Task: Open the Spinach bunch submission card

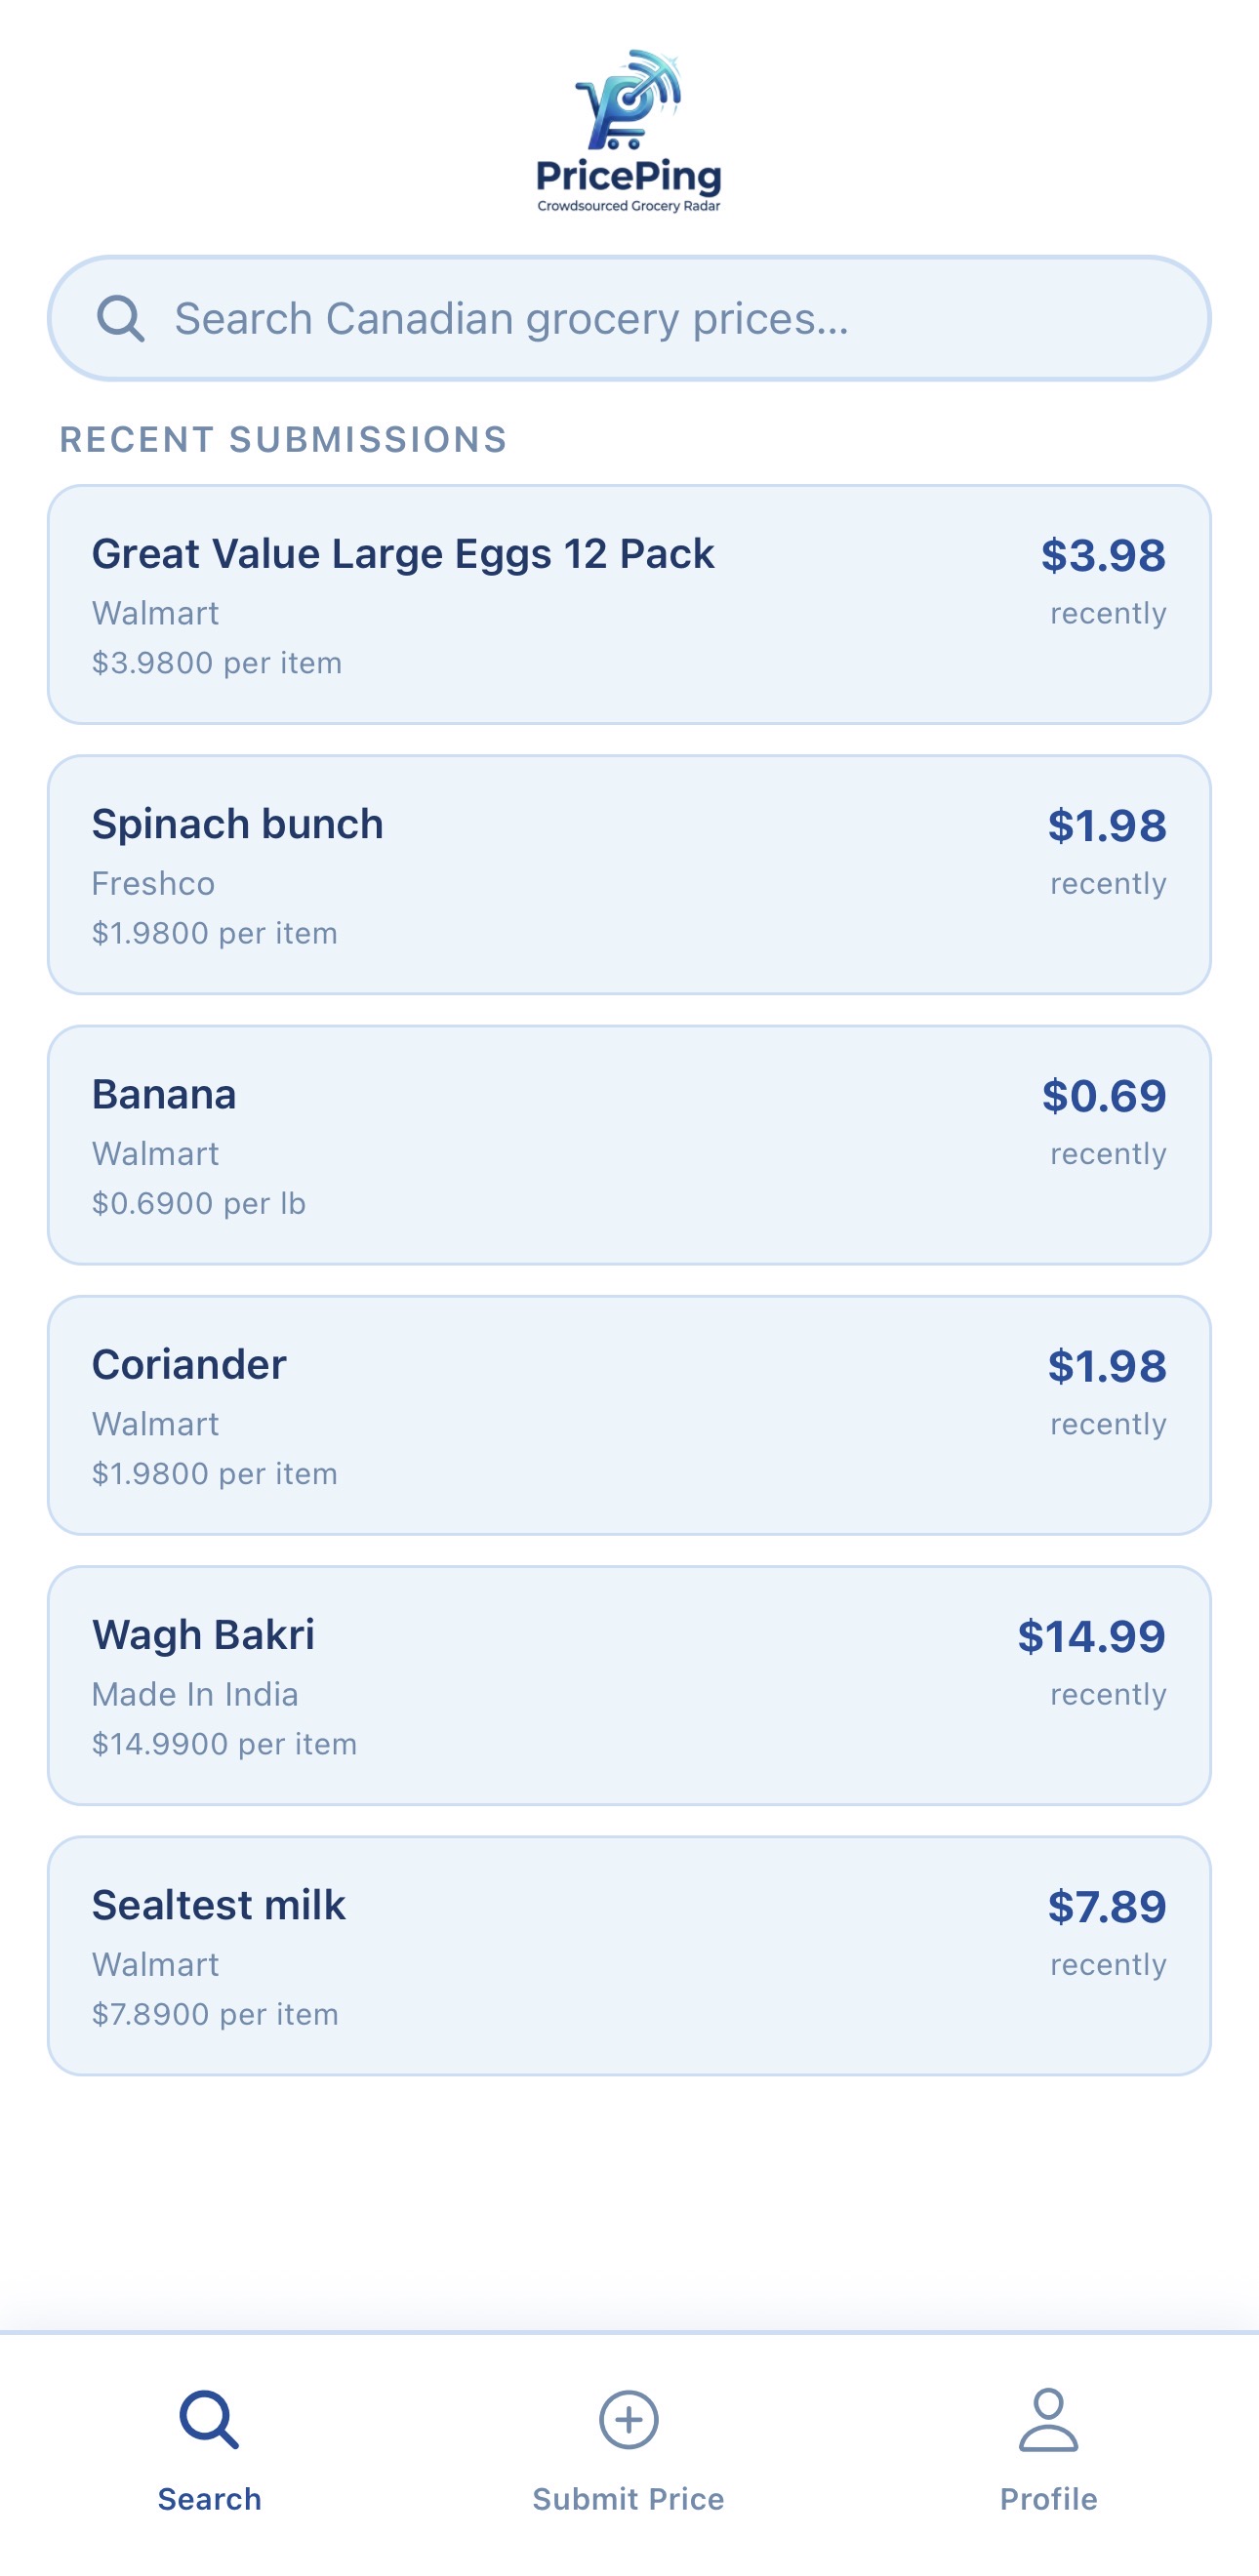Action: tap(629, 875)
